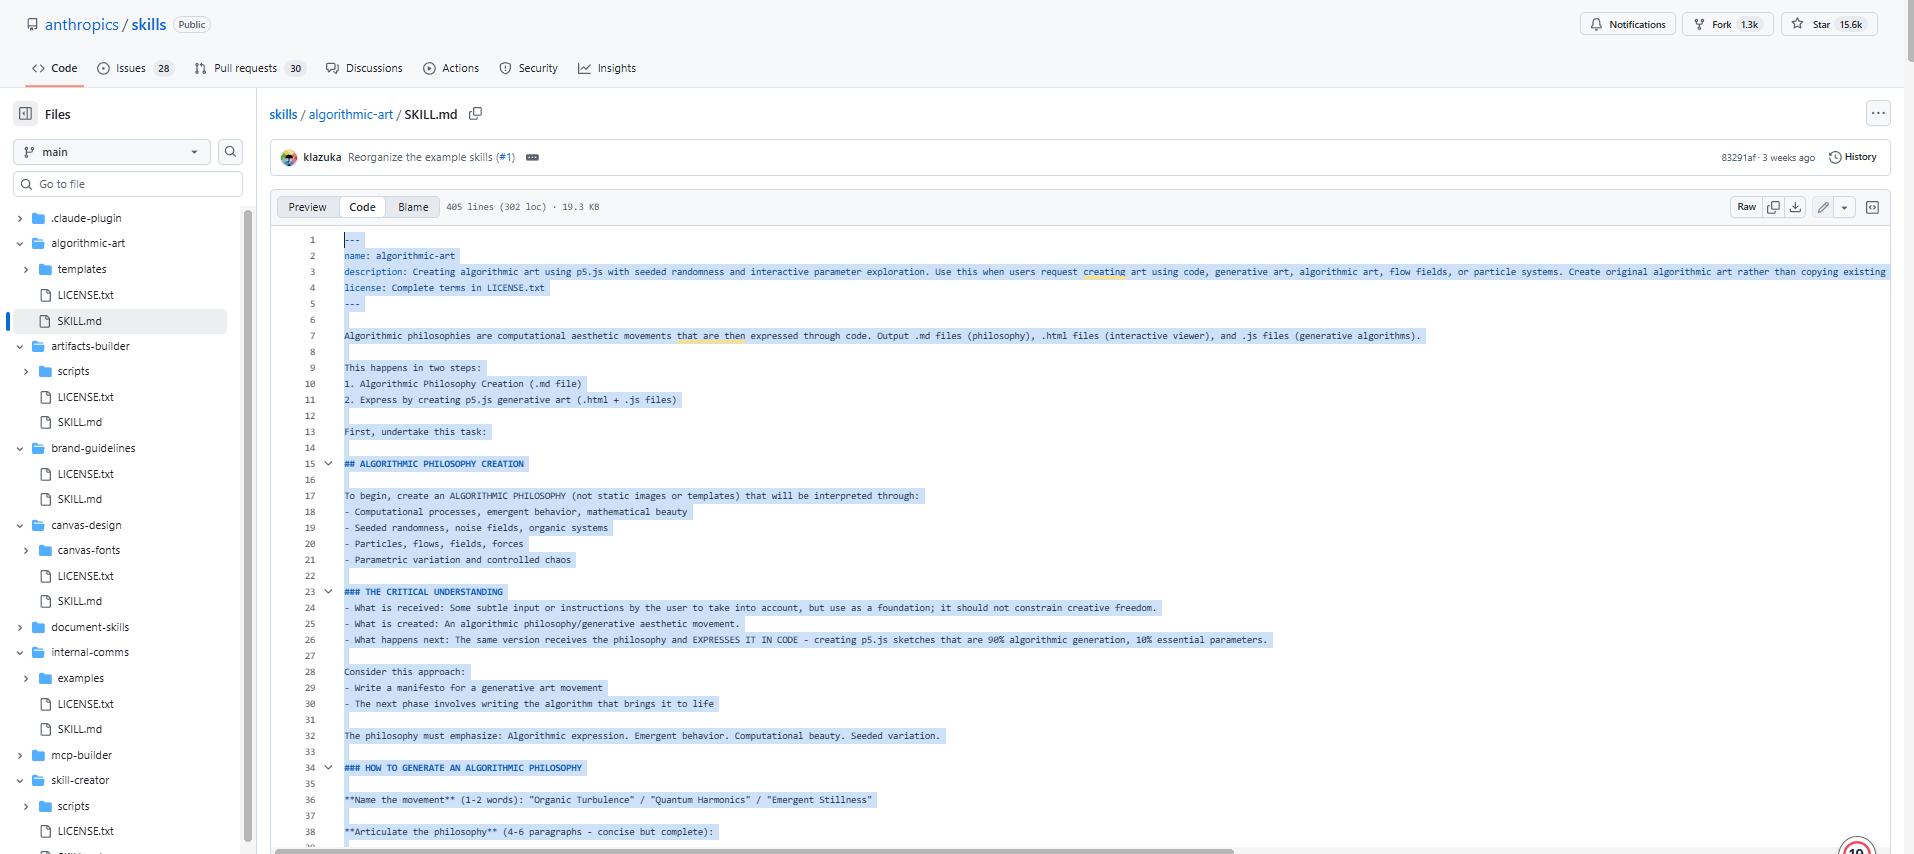
Task: Collapse the canvas-design folder
Action: pyautogui.click(x=20, y=525)
